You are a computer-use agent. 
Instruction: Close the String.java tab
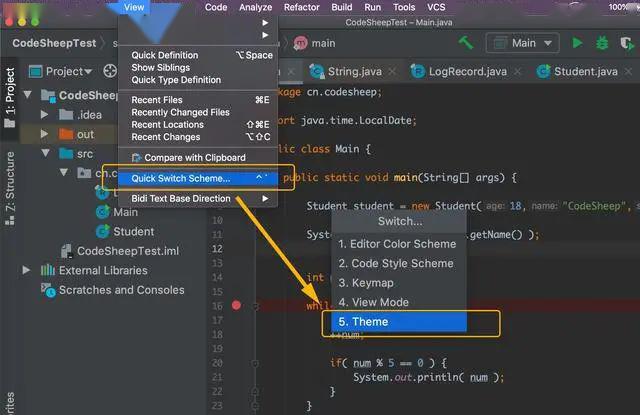pyautogui.click(x=392, y=71)
